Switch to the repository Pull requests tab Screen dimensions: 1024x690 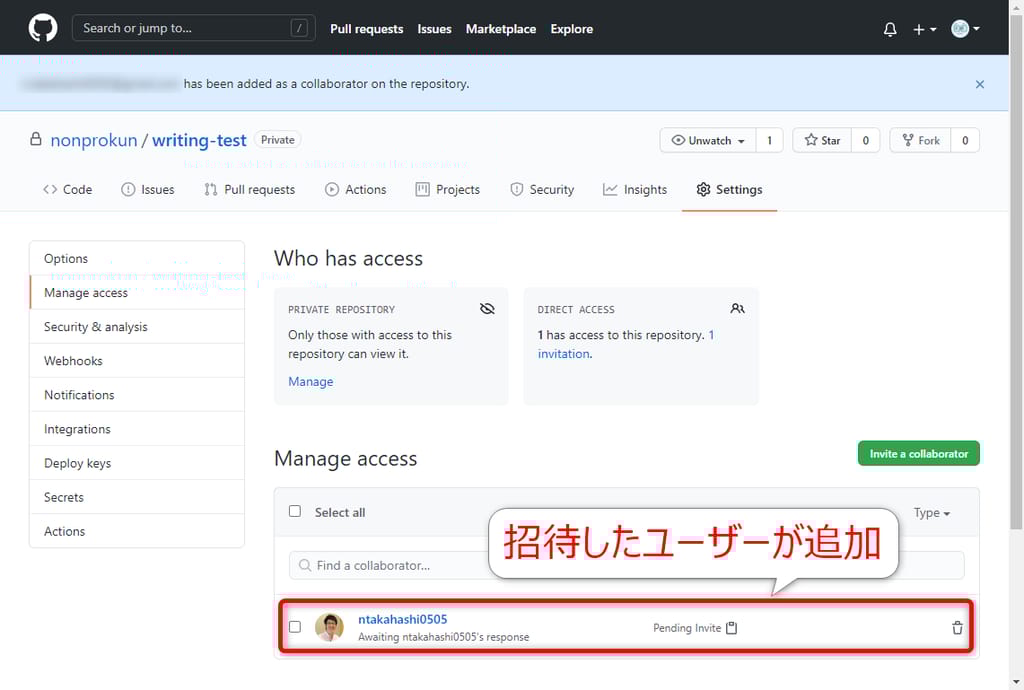point(249,189)
